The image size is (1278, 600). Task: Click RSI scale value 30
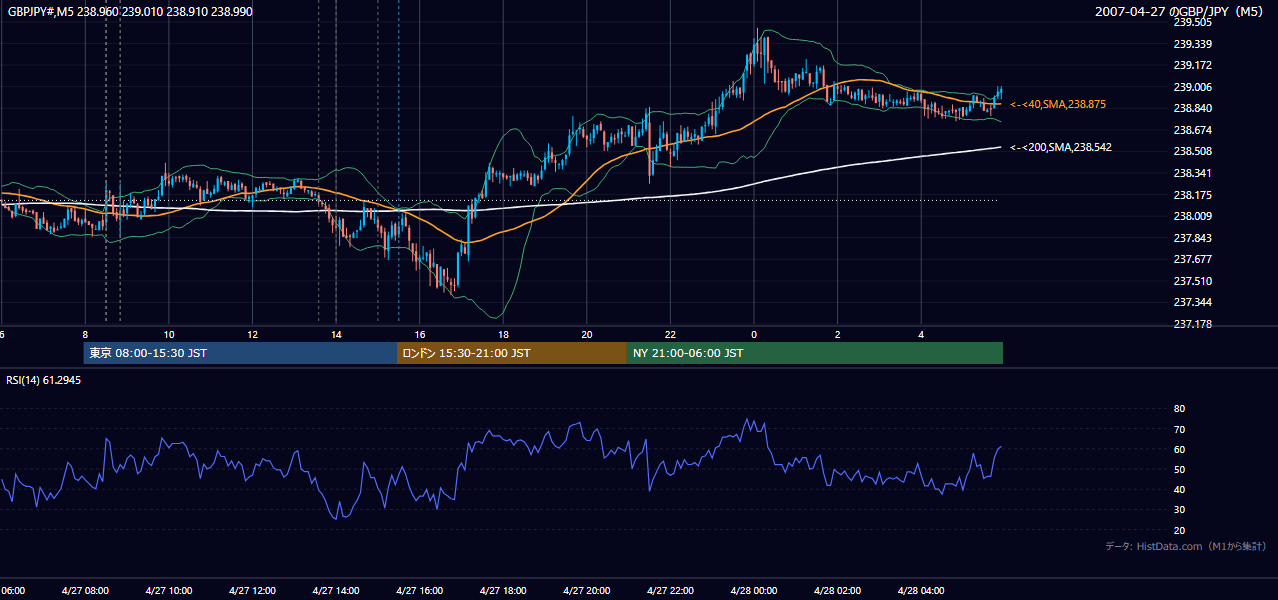click(1179, 510)
